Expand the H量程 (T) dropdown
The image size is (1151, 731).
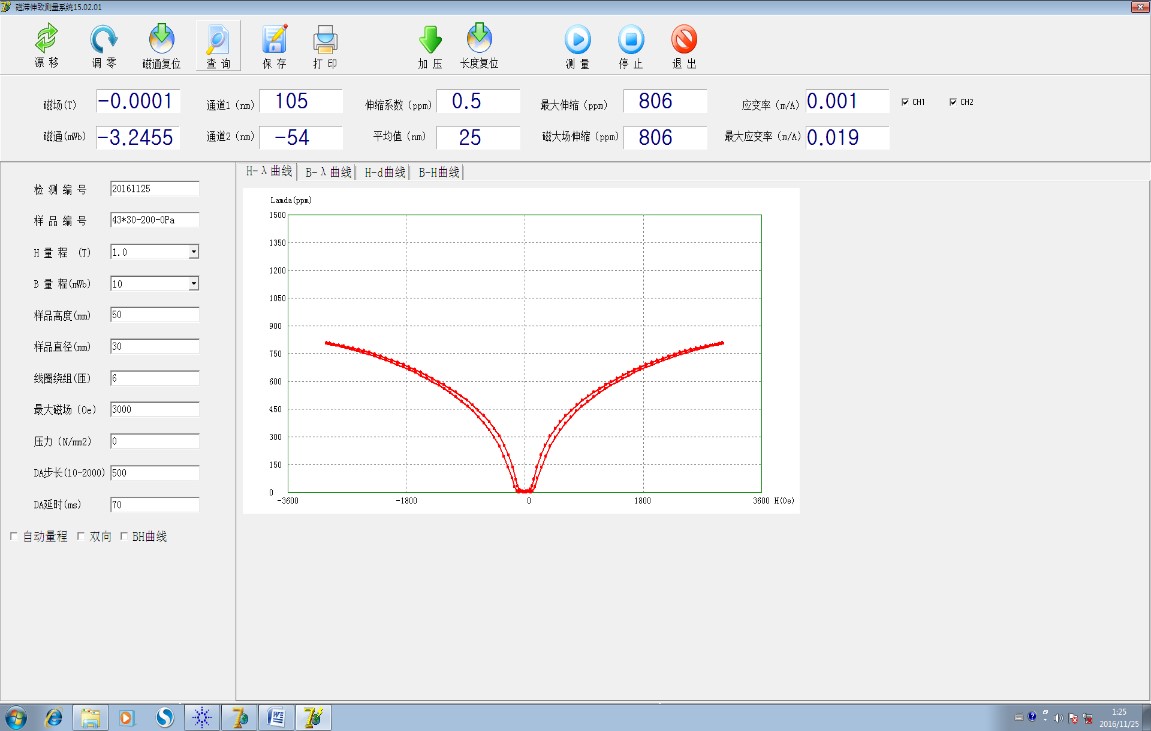[x=193, y=252]
